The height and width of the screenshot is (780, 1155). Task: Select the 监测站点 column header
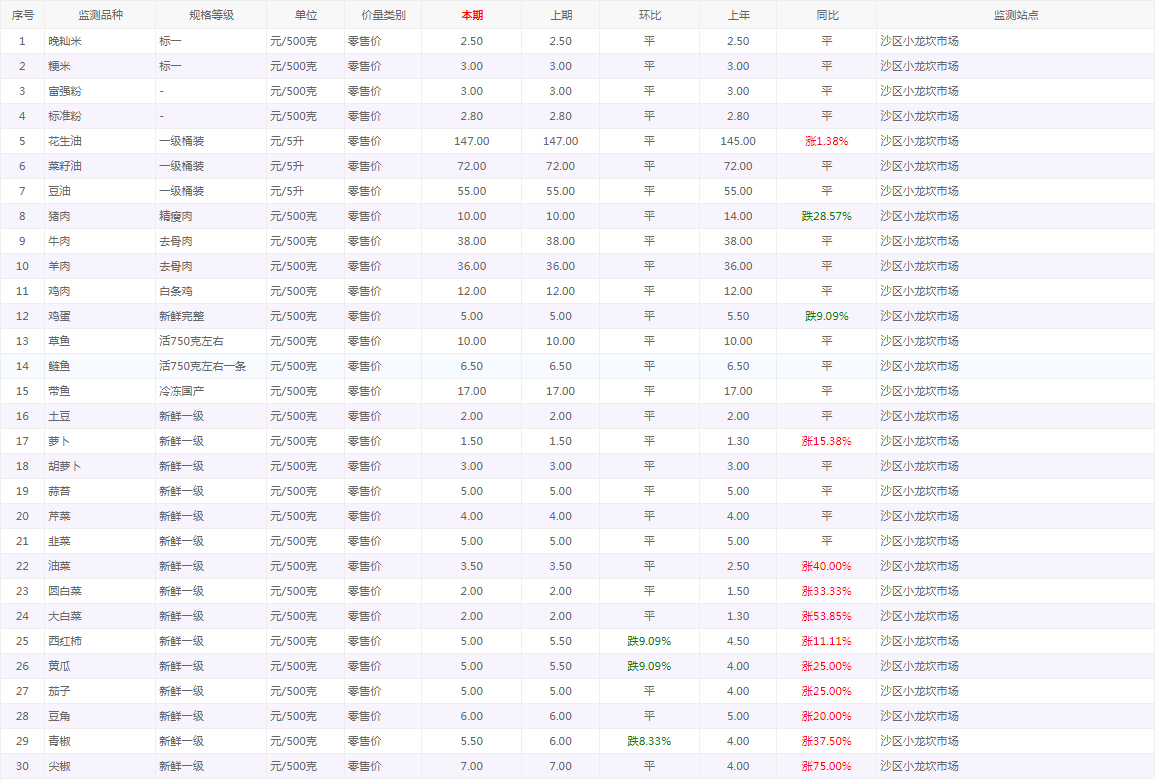tap(1015, 15)
